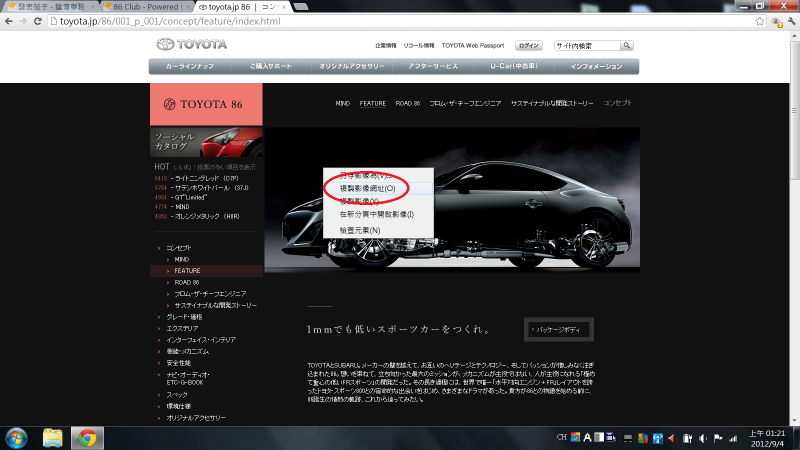This screenshot has width=800, height=450.
Task: Close the toyota.jp 86 tab
Action: tap(284, 7)
